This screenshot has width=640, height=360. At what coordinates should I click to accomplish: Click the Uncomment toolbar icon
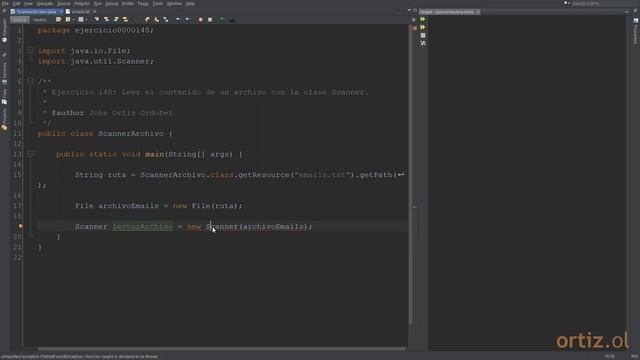pyautogui.click(x=232, y=20)
